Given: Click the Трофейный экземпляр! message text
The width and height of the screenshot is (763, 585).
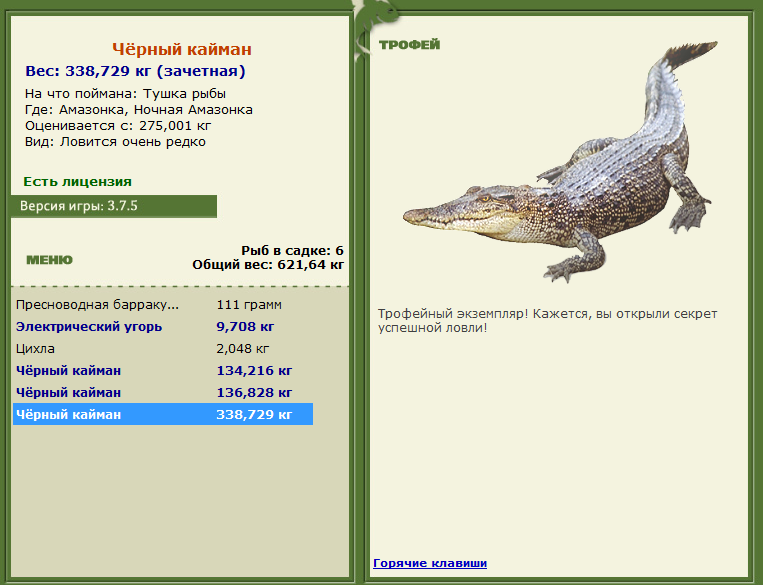Looking at the screenshot, I should pos(547,320).
